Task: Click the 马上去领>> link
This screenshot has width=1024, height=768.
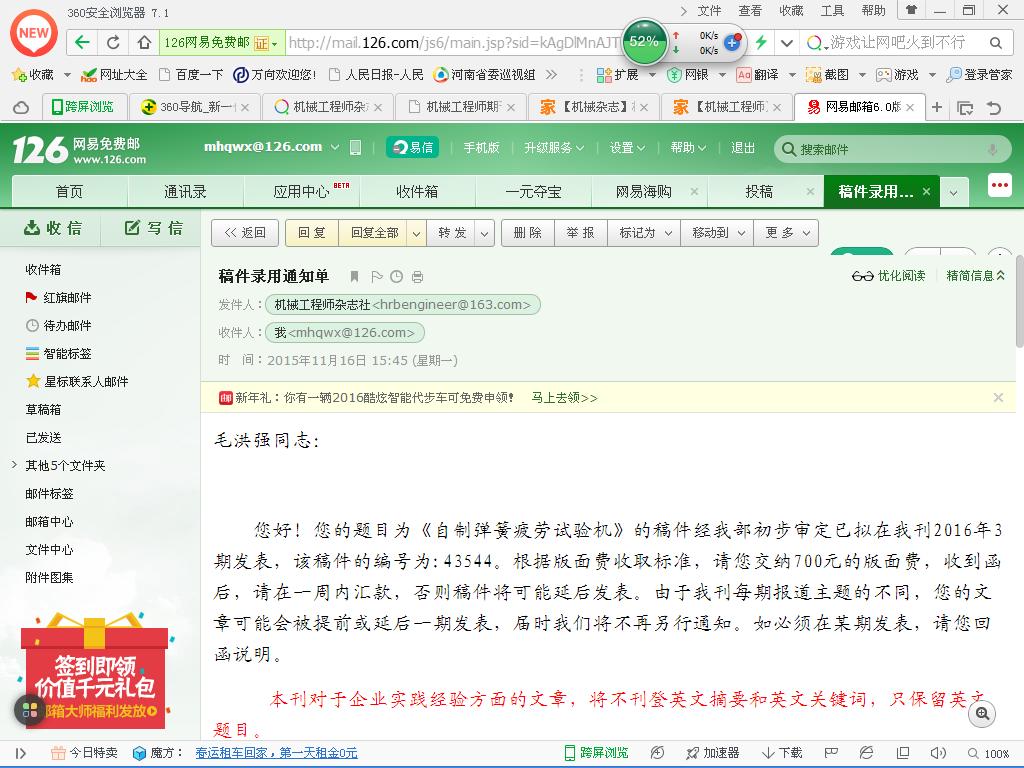Action: coord(564,398)
